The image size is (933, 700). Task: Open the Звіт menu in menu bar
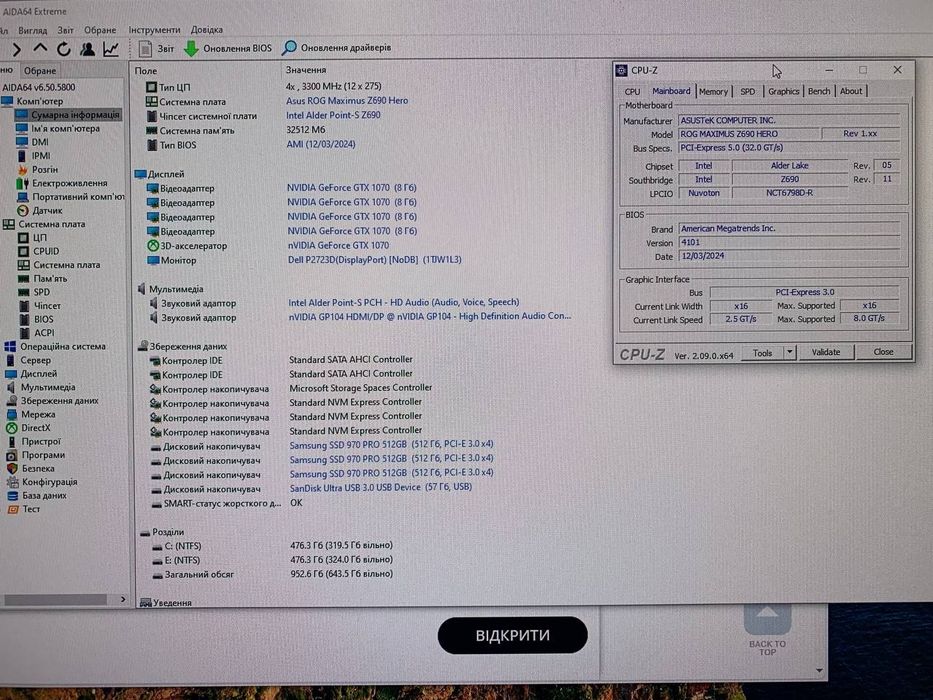tap(65, 30)
